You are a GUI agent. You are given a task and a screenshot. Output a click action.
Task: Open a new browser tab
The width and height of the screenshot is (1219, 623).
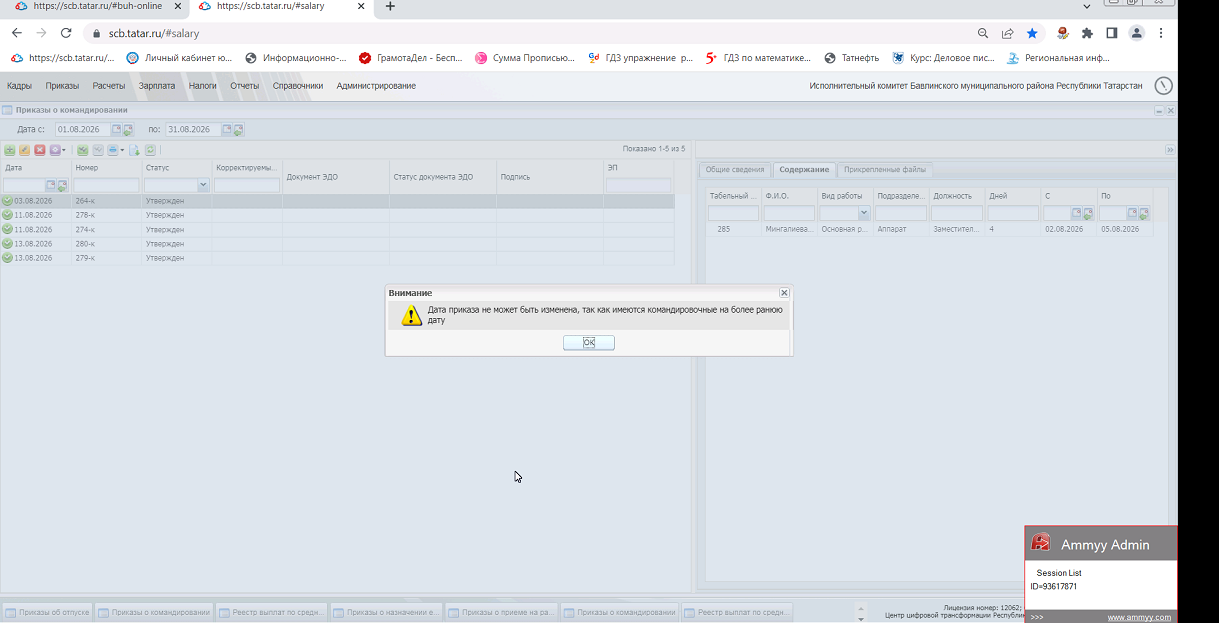click(x=390, y=6)
